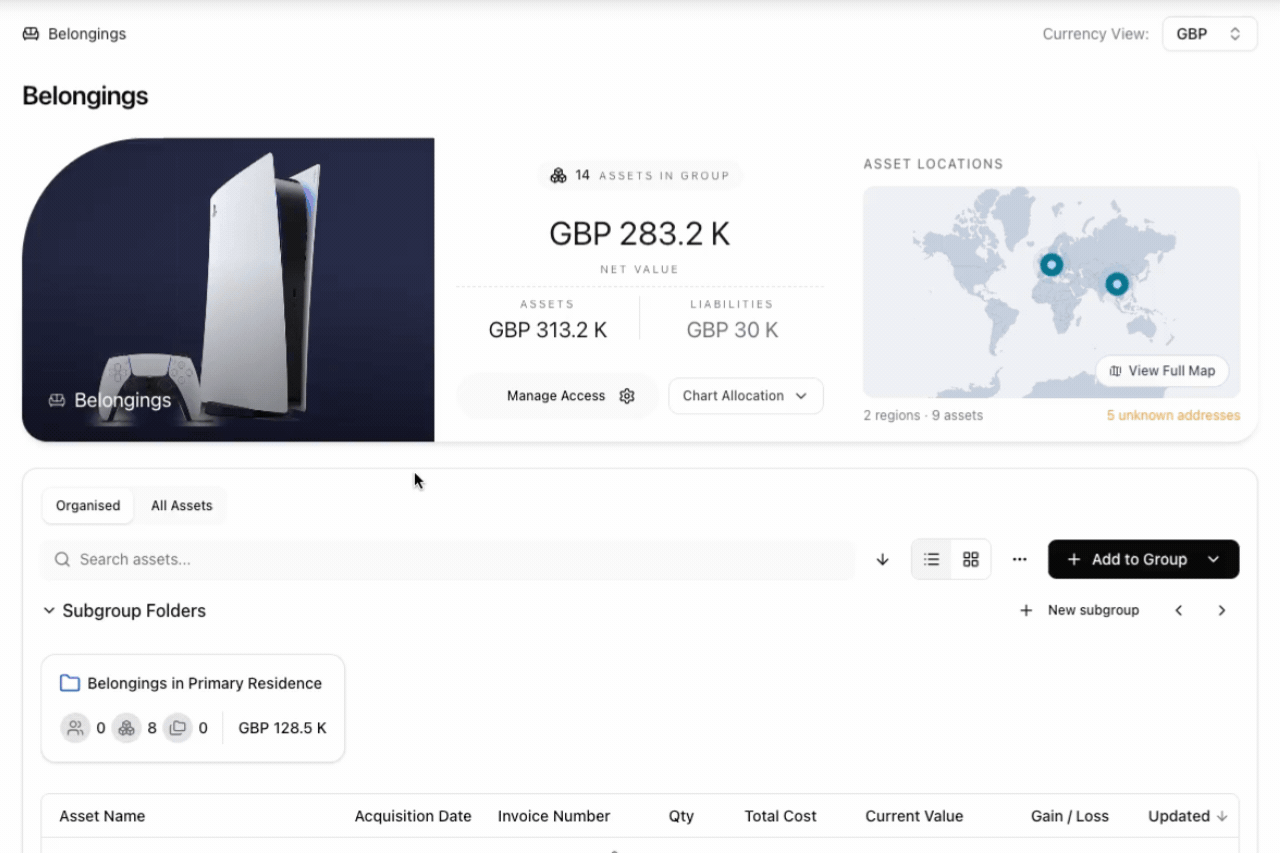Switch to the All Assets tab

click(182, 506)
